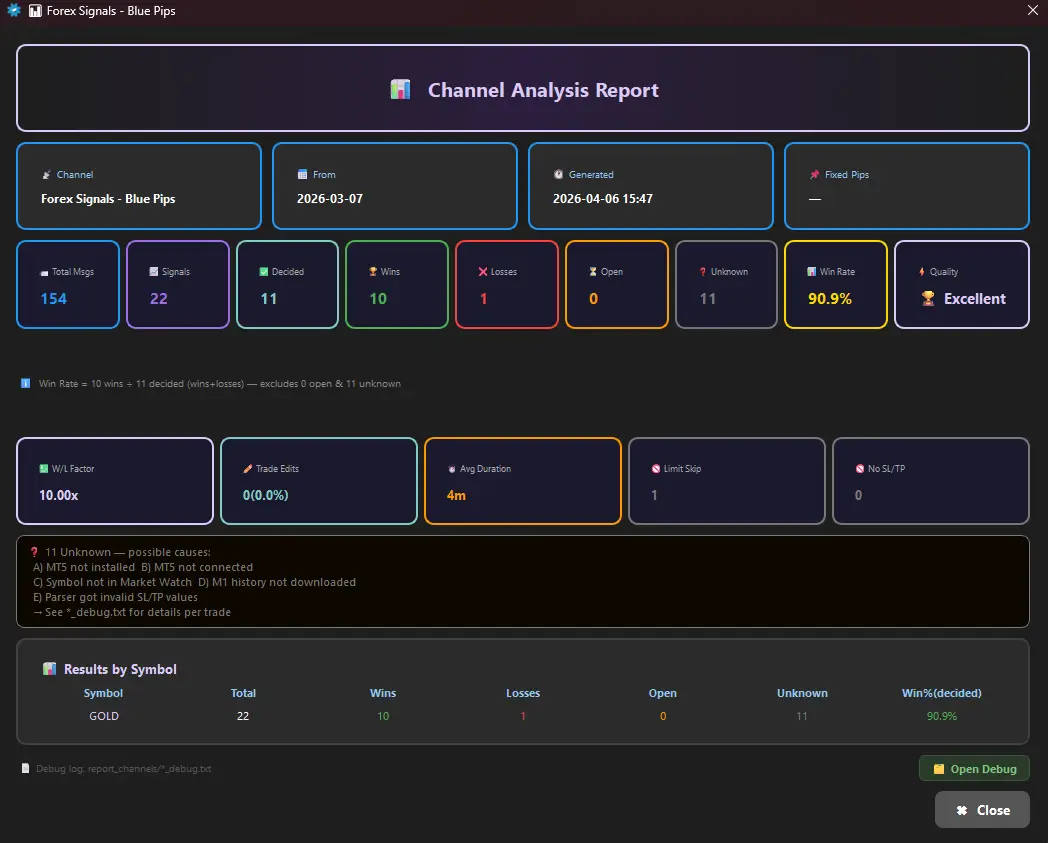Viewport: 1048px width, 843px height.
Task: Click the Results by Symbol icon
Action: click(x=49, y=669)
